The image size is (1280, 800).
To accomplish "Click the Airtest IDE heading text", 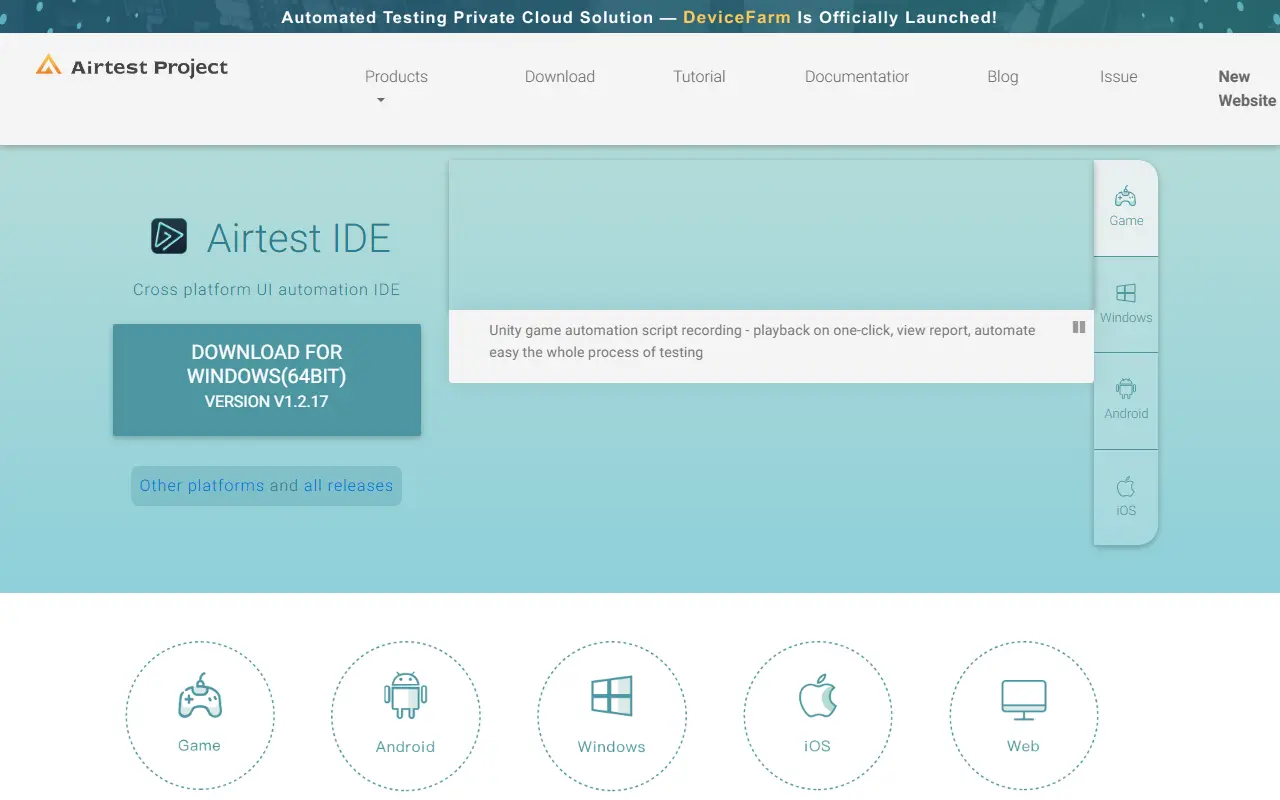I will pos(299,238).
